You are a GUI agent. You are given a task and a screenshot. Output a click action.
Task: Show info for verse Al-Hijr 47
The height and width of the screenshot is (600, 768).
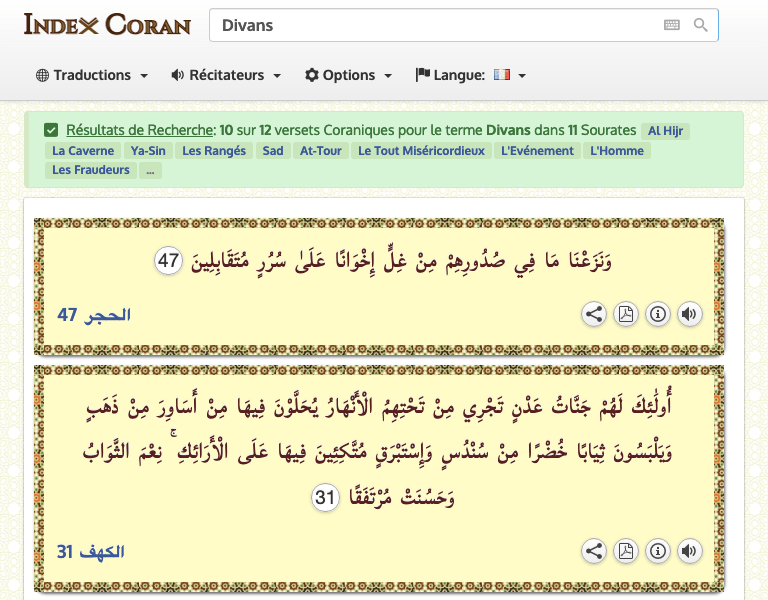[x=657, y=314]
